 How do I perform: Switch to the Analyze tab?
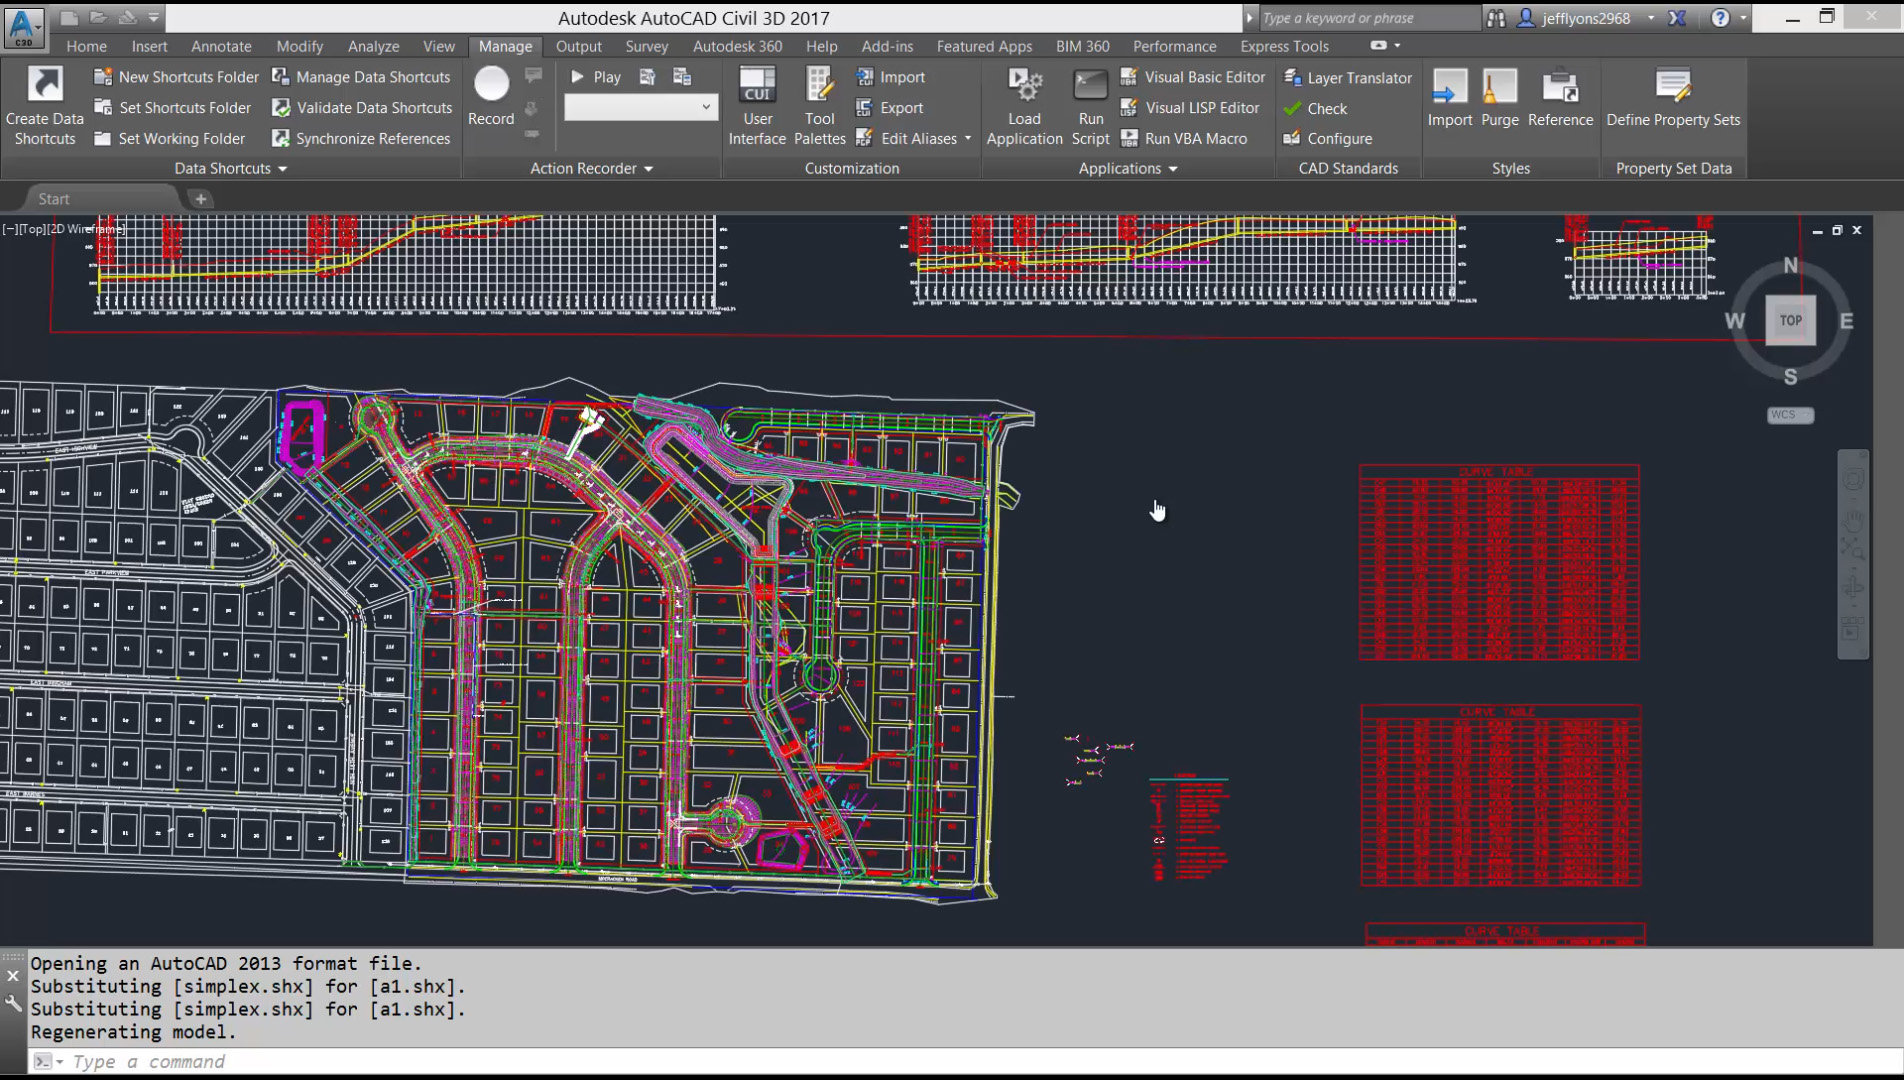click(373, 46)
